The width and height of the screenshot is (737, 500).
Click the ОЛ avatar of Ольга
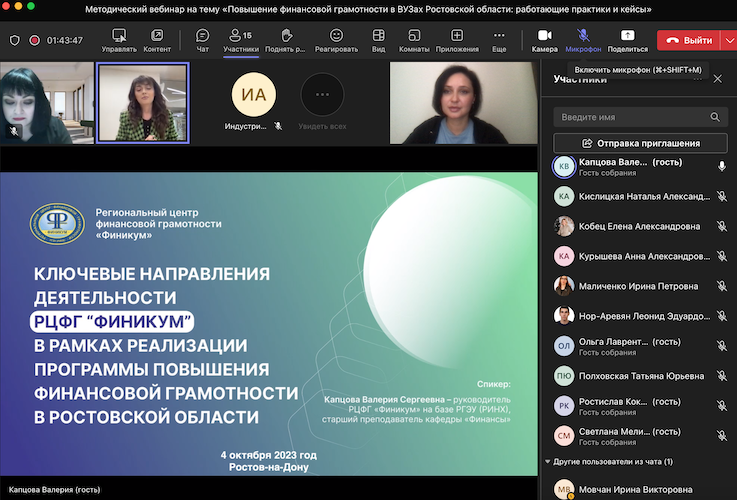point(564,346)
